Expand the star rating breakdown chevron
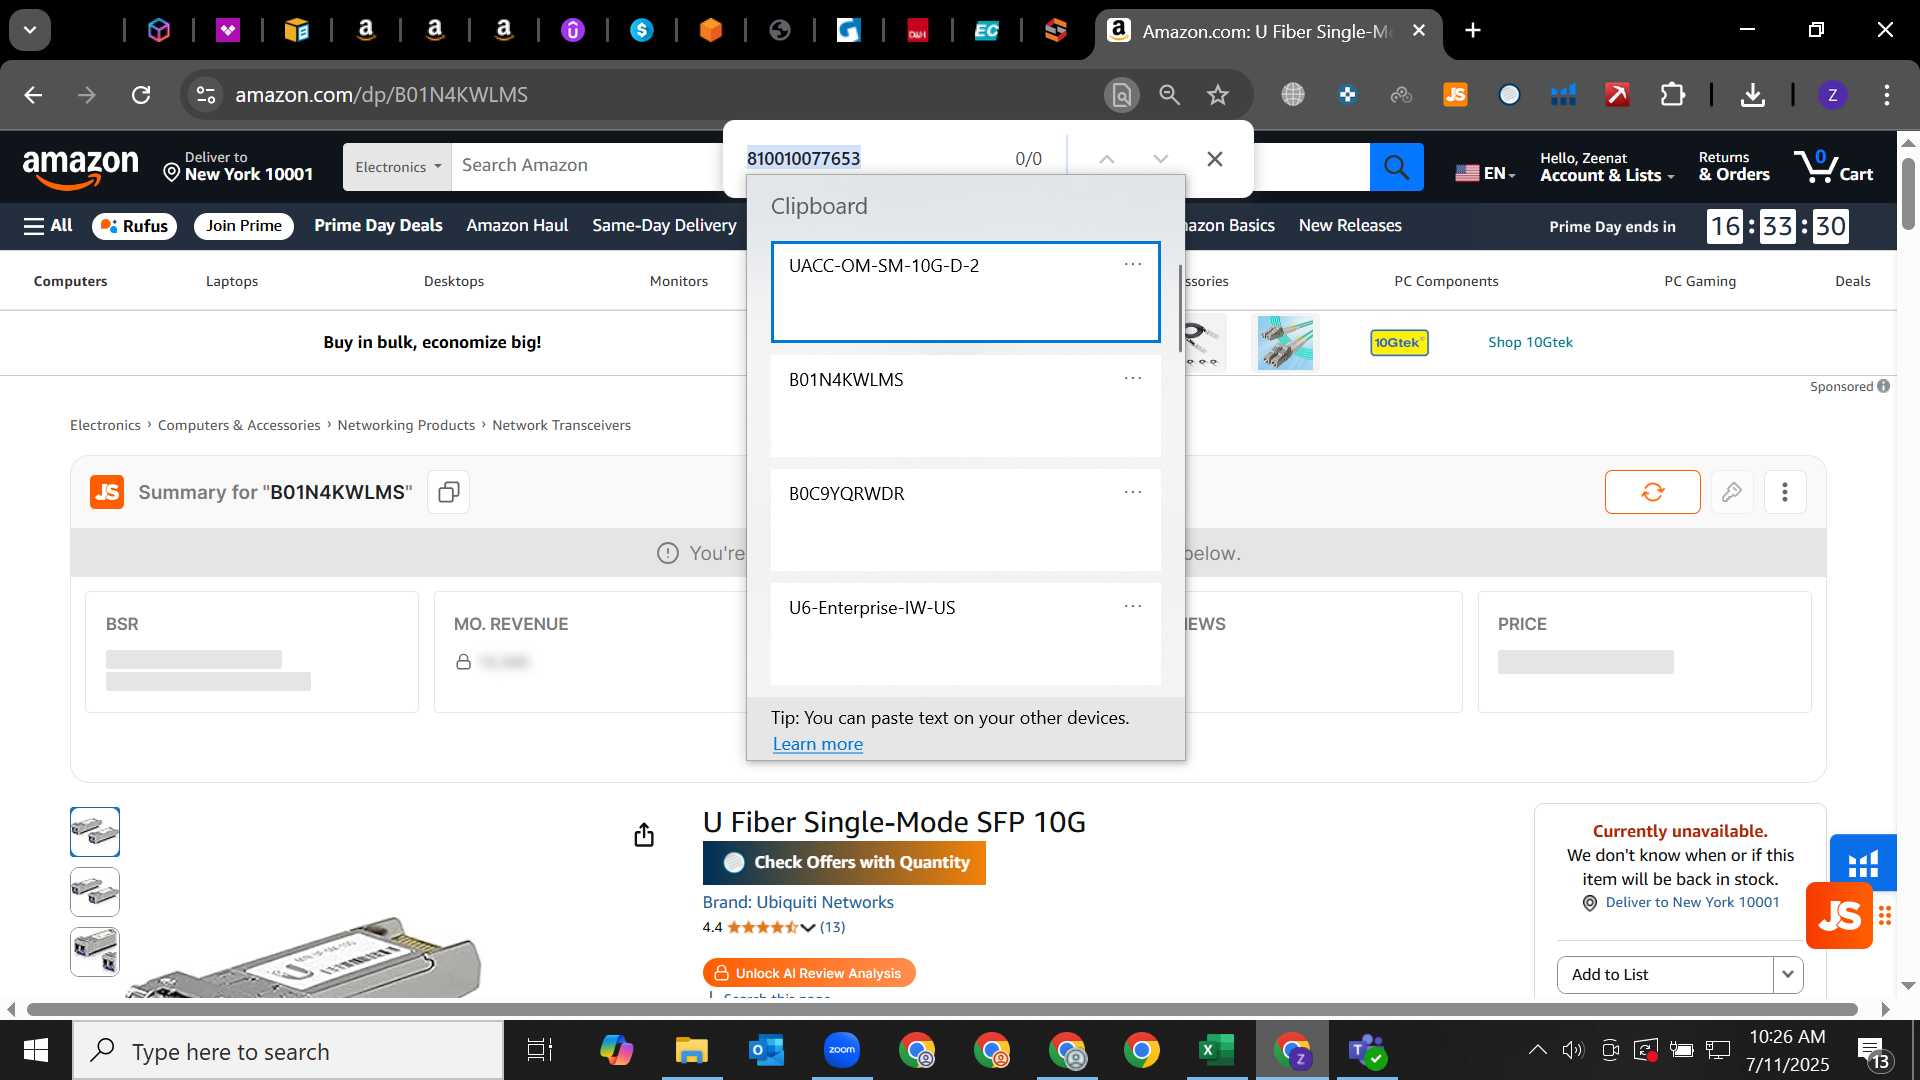This screenshot has width=1920, height=1080. 808,927
